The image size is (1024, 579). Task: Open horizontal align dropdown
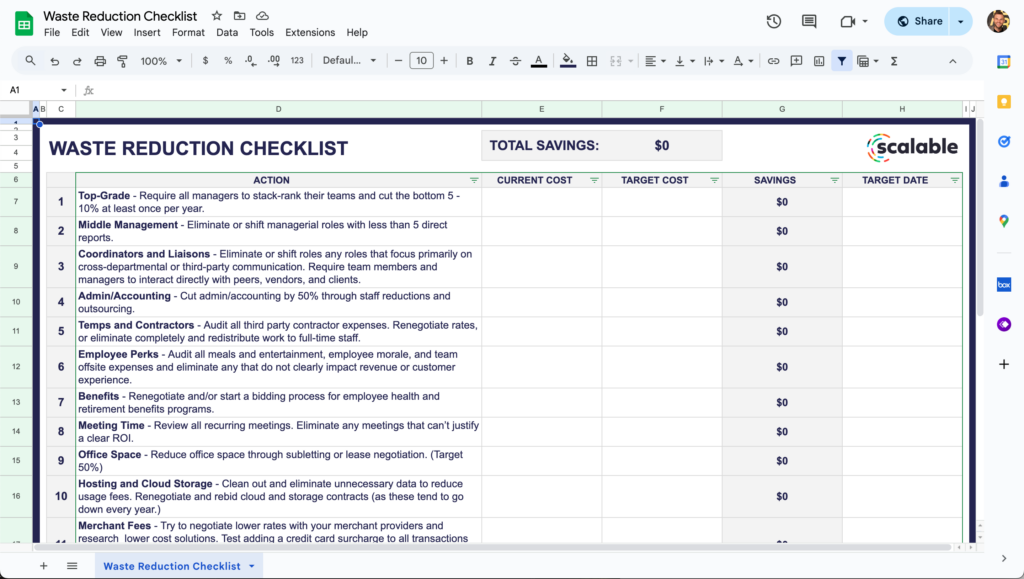point(655,61)
